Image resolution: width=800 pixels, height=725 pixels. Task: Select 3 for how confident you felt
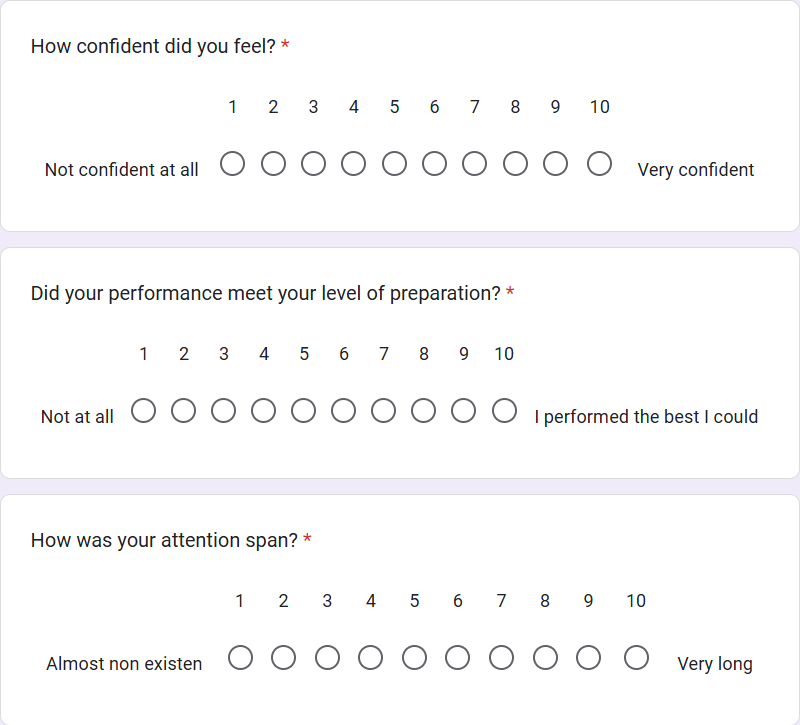(x=313, y=164)
